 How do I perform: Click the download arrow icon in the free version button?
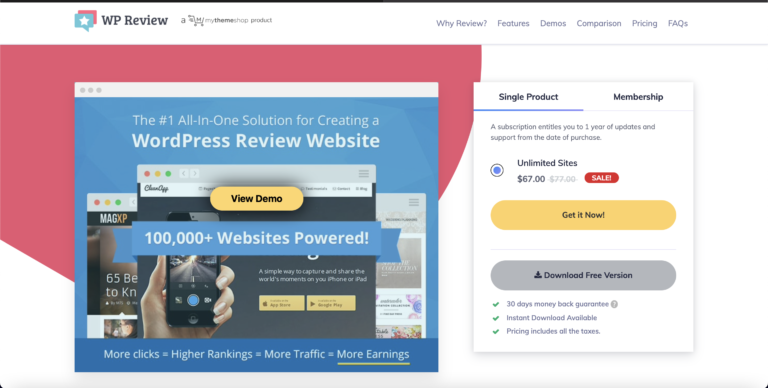[538, 275]
